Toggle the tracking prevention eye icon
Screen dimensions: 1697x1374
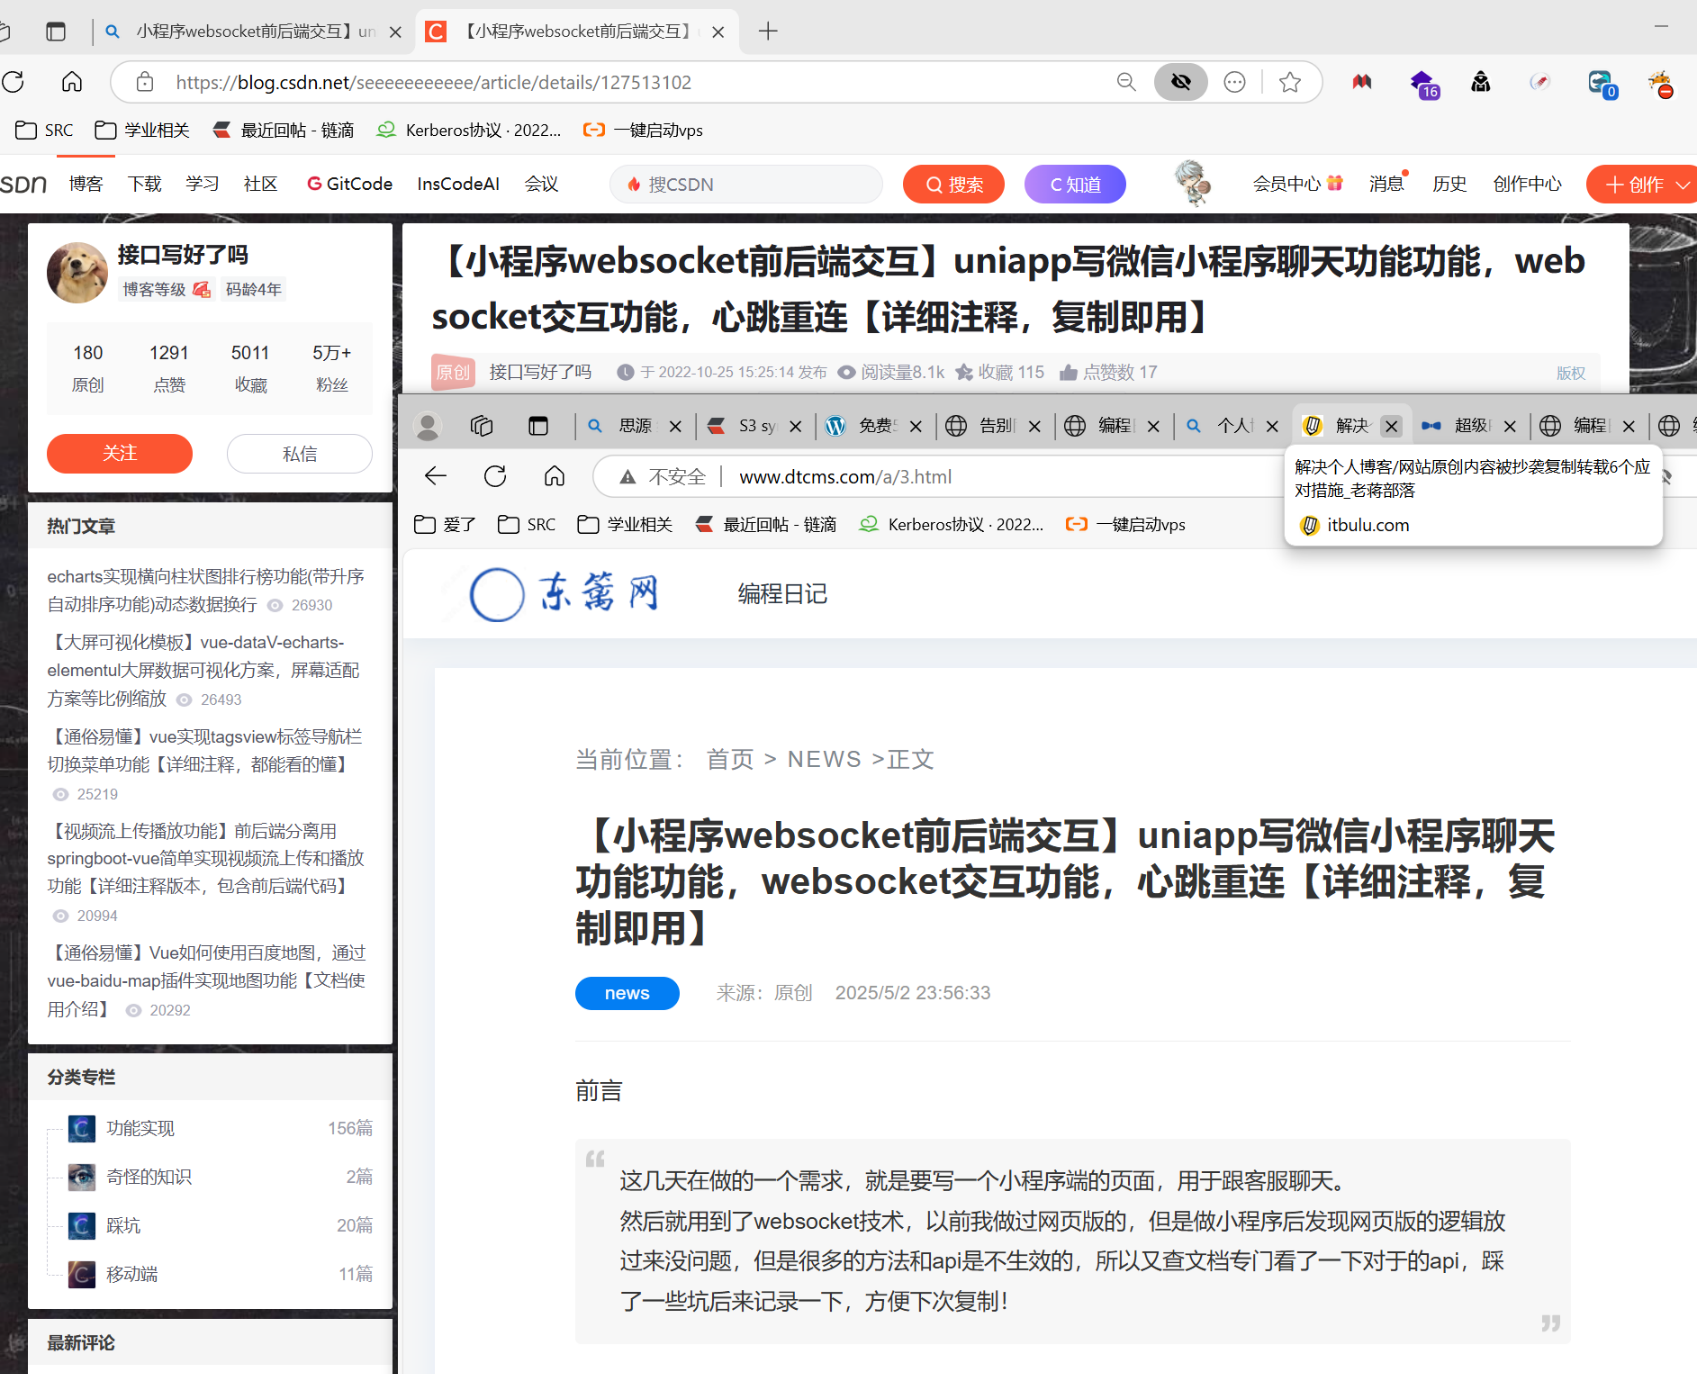tap(1180, 82)
